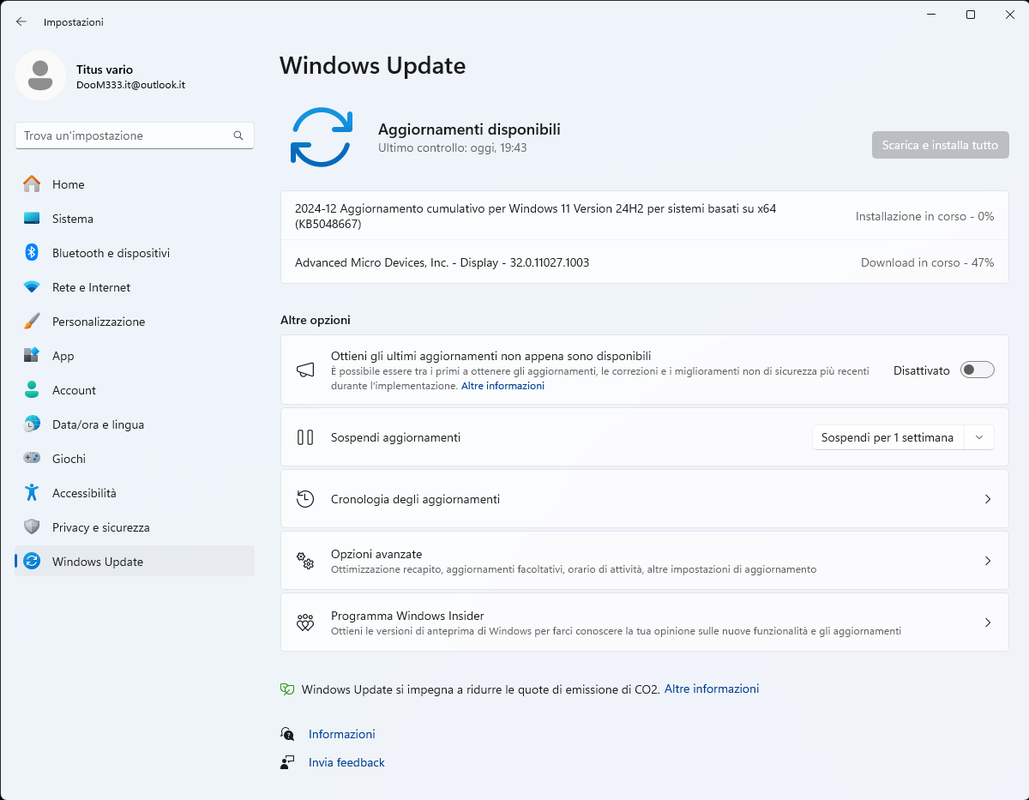This screenshot has width=1029, height=800.
Task: Click the megaphone icon for latest updates
Action: pos(305,370)
